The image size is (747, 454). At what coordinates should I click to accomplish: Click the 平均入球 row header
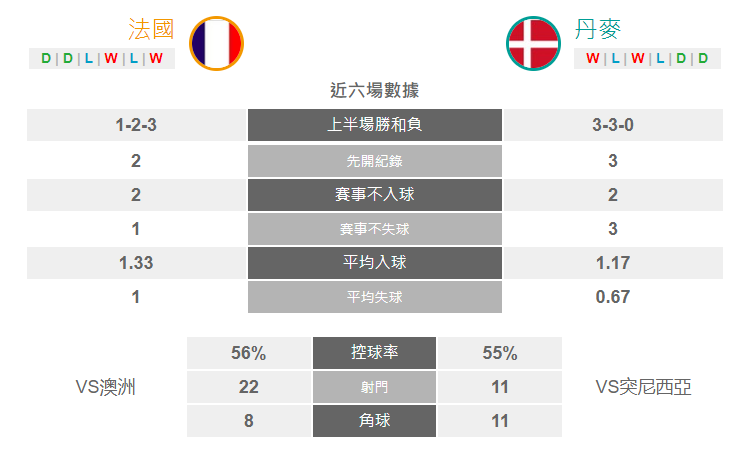click(x=374, y=262)
